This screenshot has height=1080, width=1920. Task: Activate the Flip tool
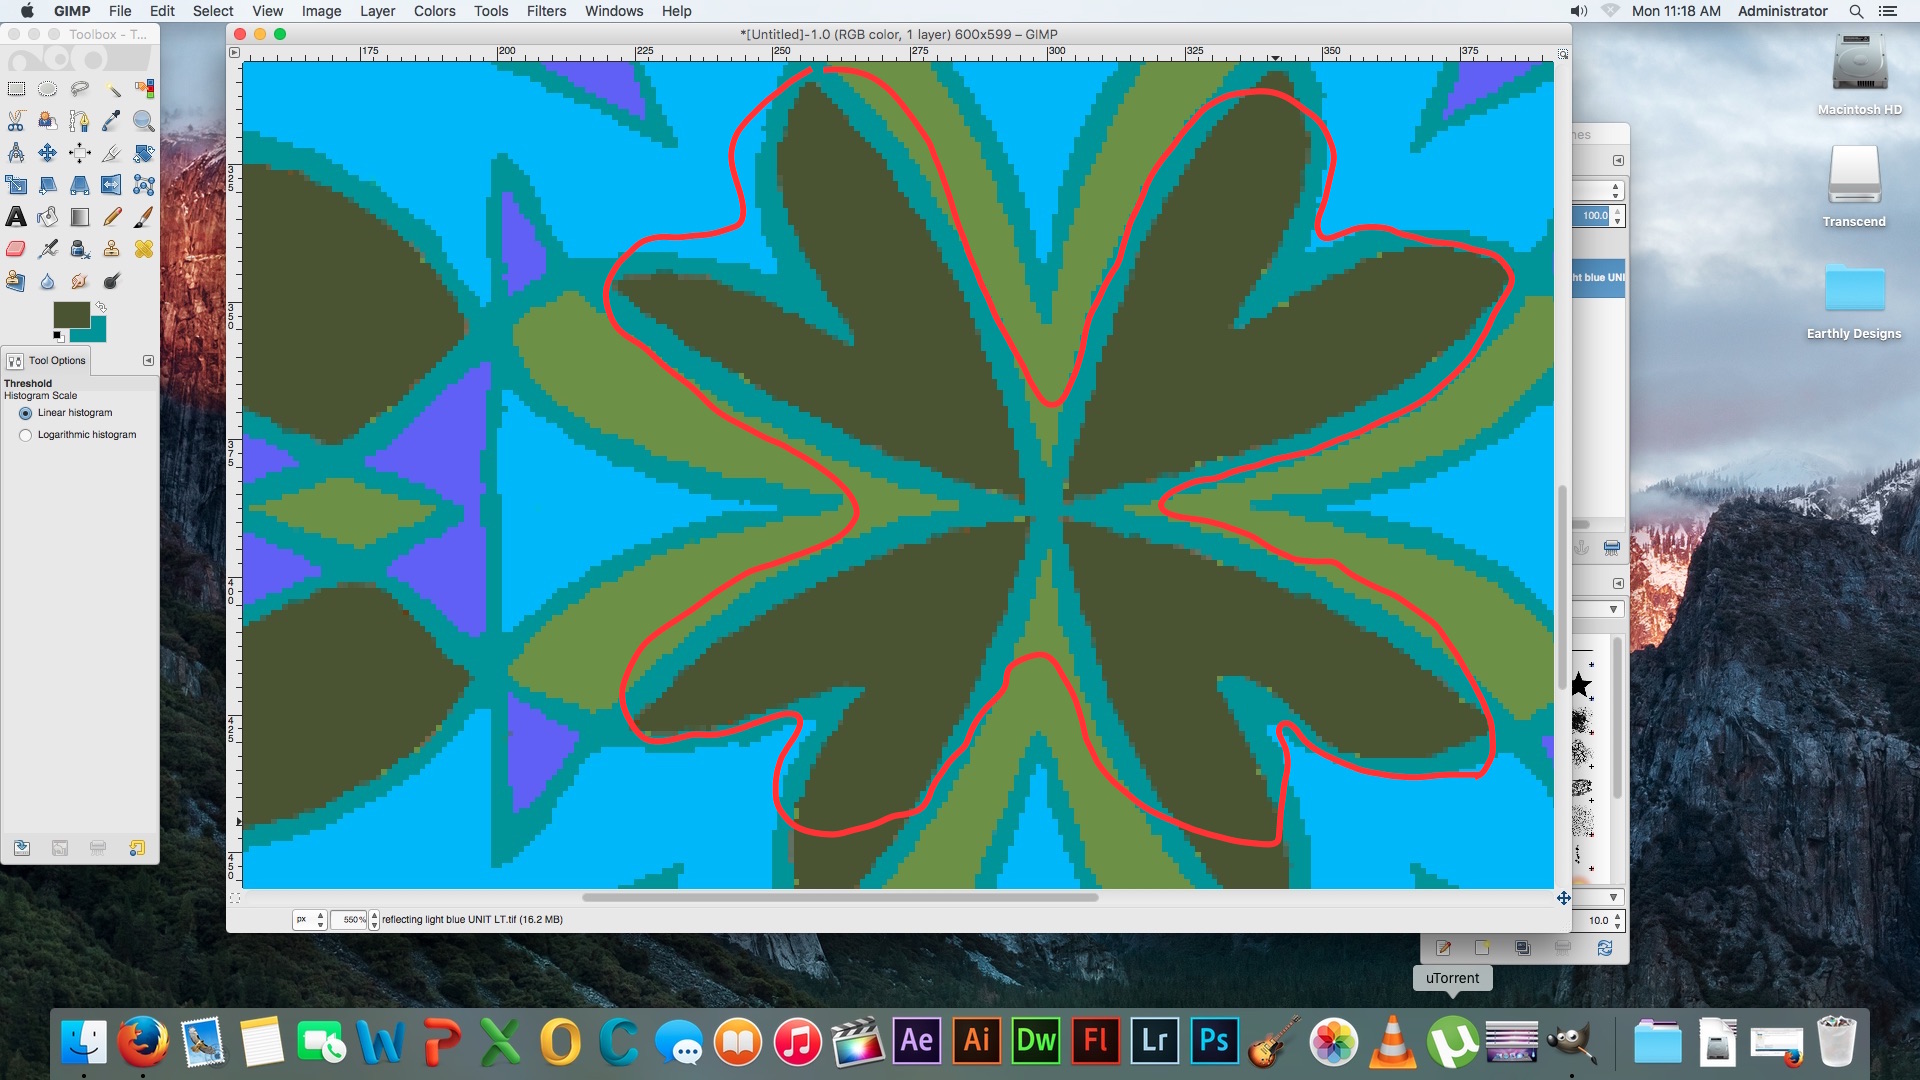pos(111,185)
